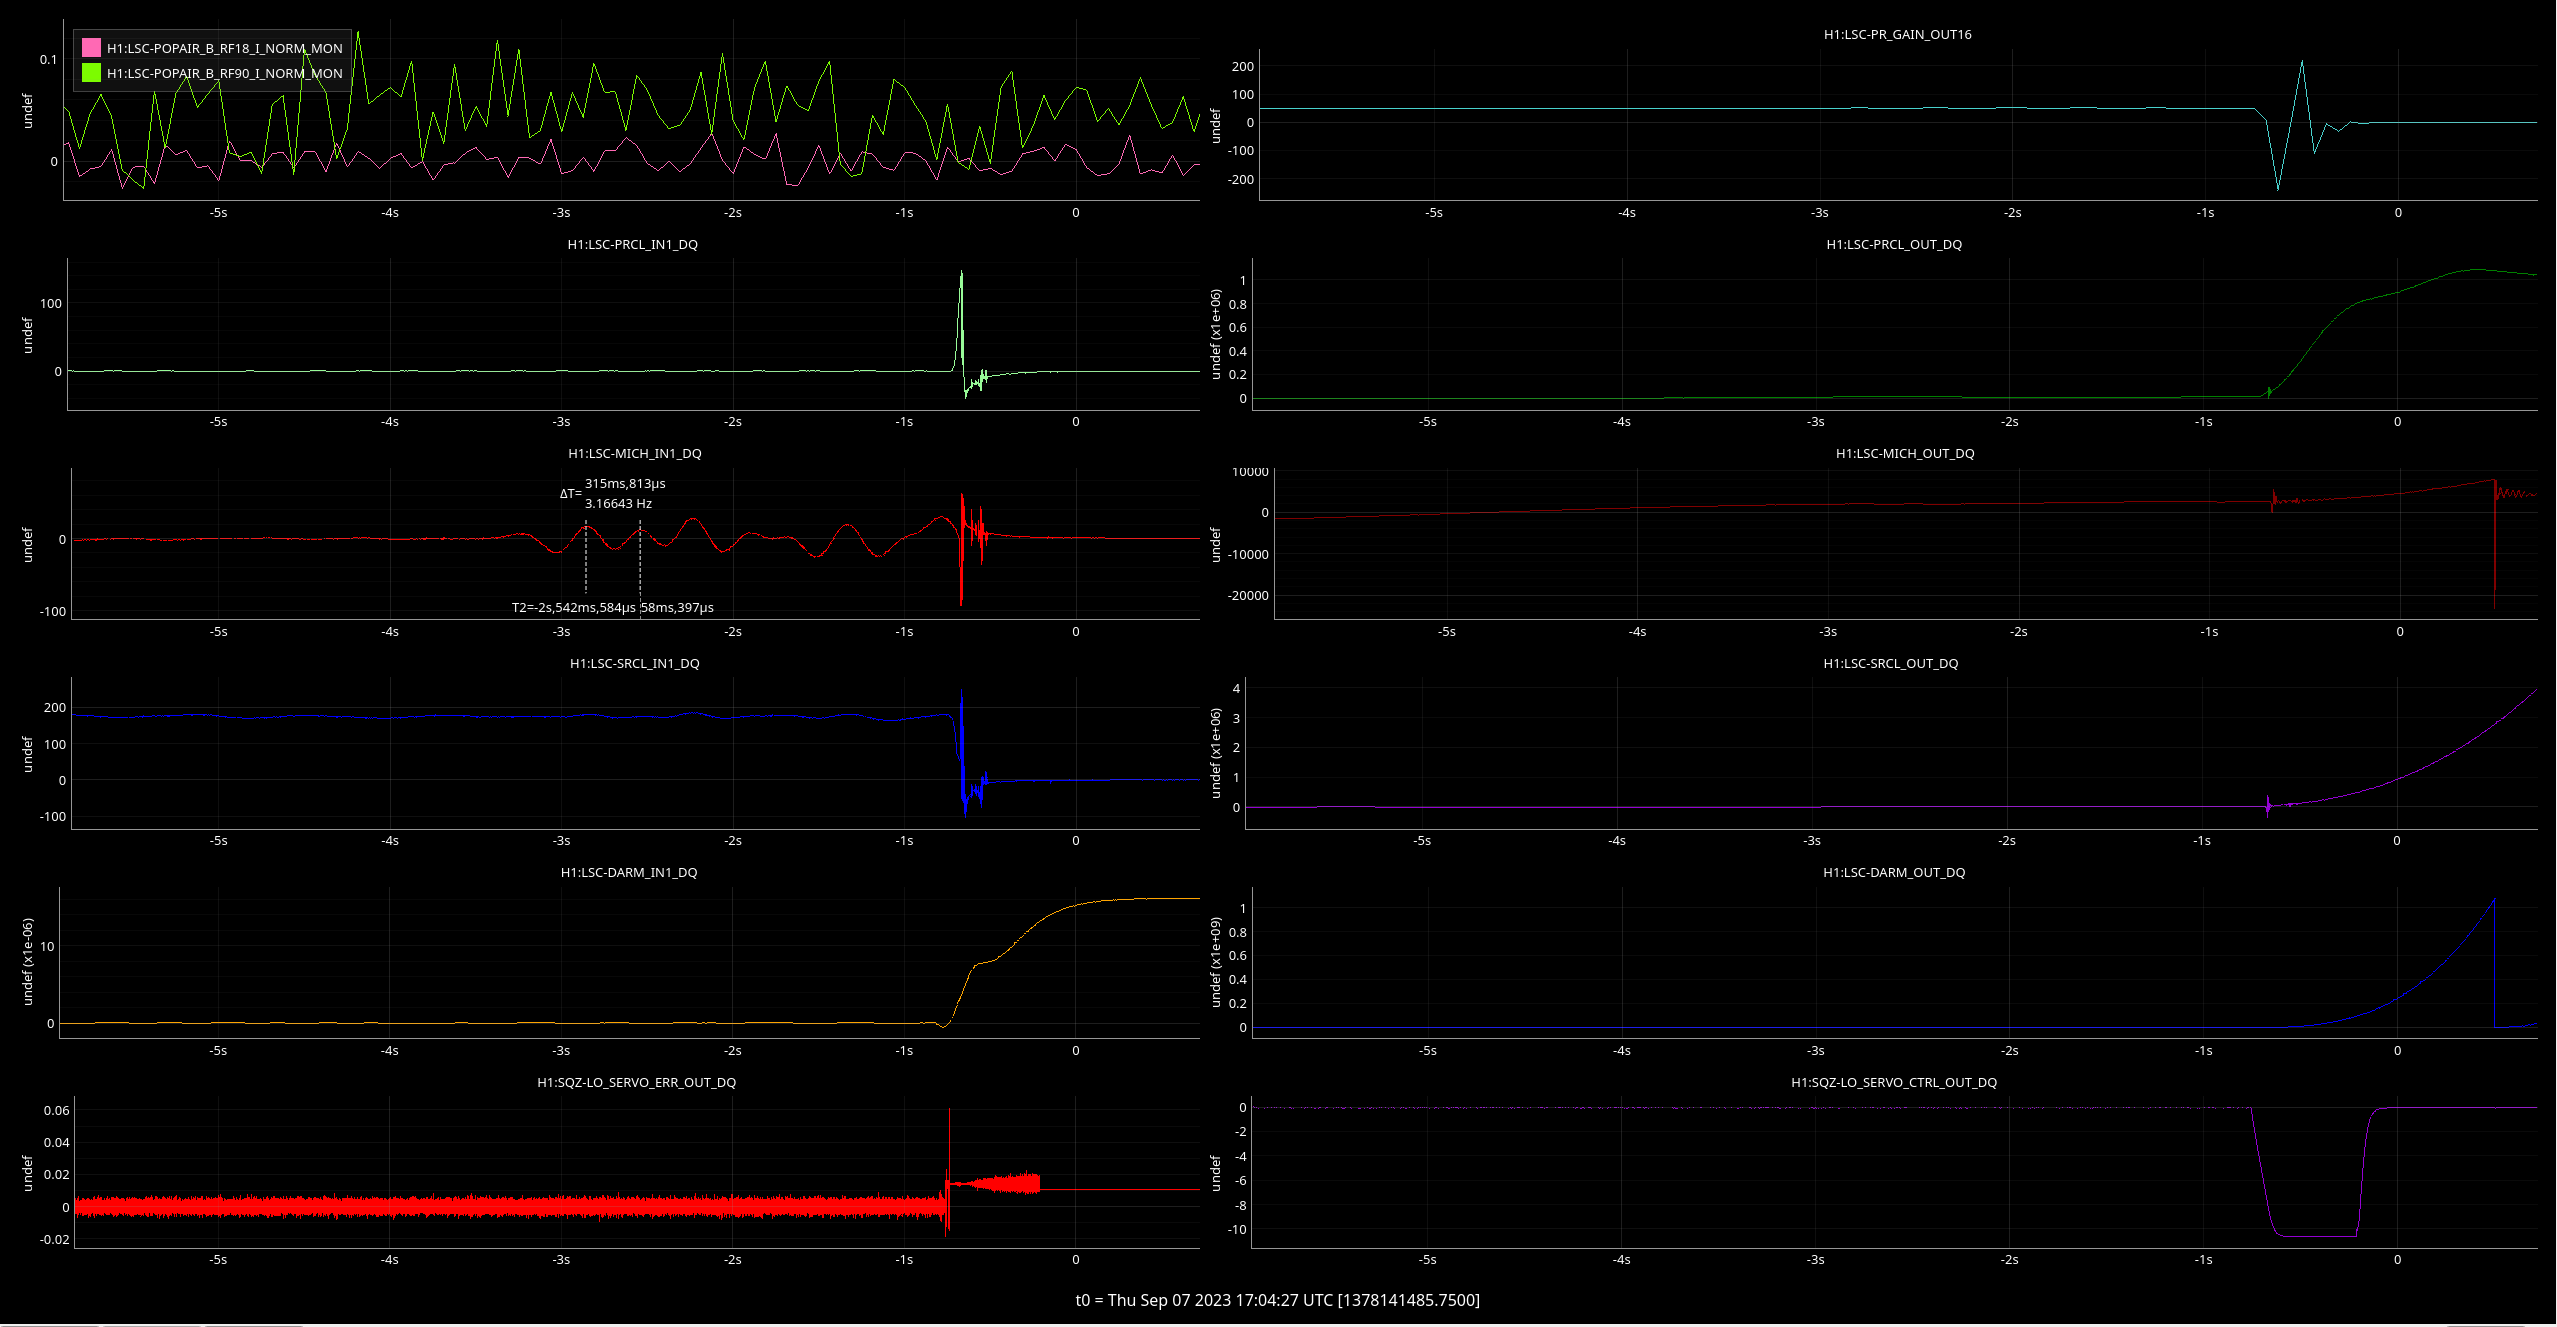Click the 58ms,397µs cursor label
Image resolution: width=2557 pixels, height=1327 pixels.
[677, 607]
